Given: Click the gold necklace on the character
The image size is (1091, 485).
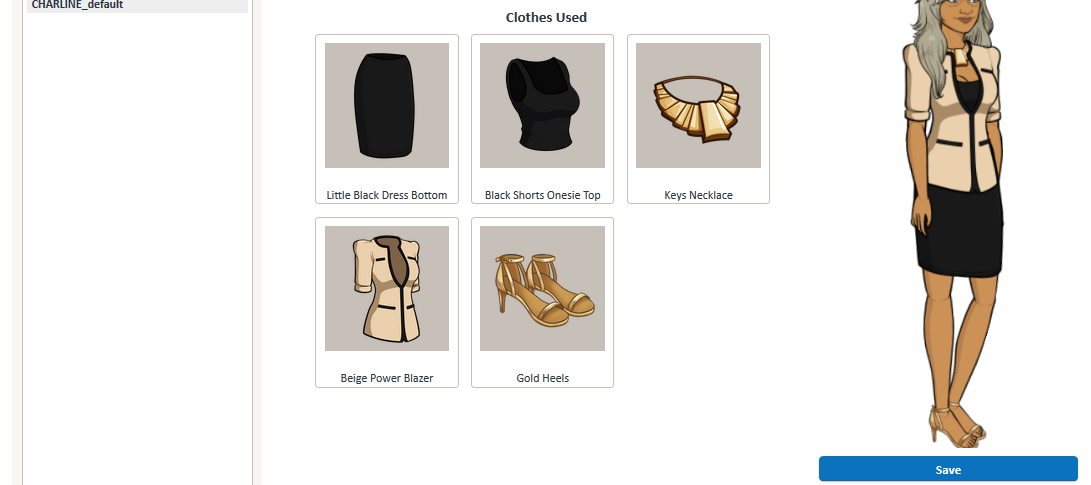Looking at the screenshot, I should pyautogui.click(x=964, y=52).
